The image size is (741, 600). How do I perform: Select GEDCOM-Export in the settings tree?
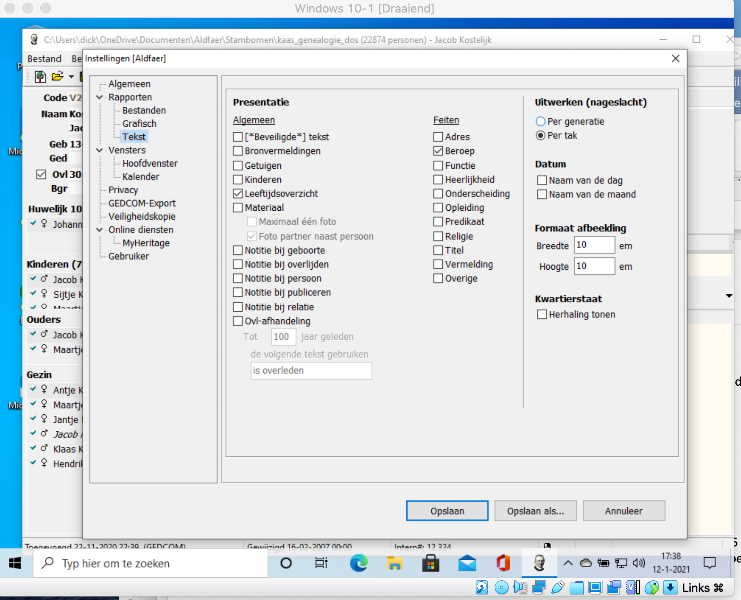pos(141,203)
